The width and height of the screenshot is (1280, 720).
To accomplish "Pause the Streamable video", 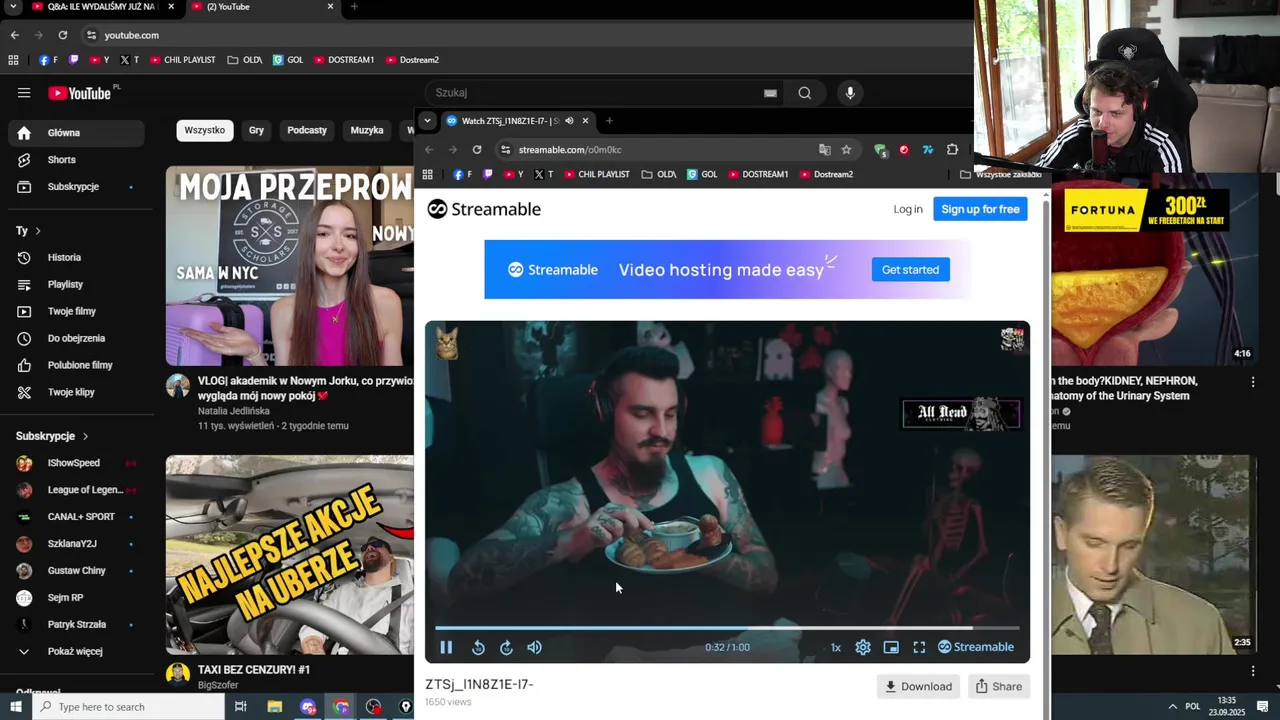I will (x=446, y=647).
